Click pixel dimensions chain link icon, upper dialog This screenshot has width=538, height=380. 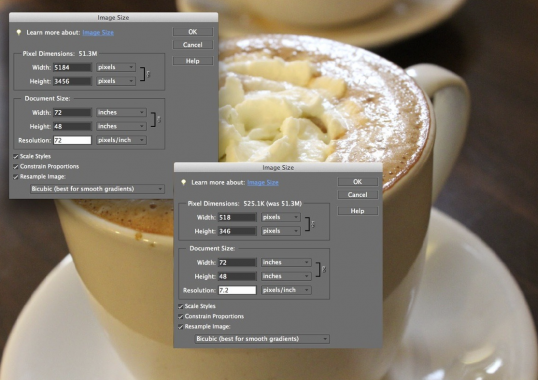pyautogui.click(x=148, y=74)
